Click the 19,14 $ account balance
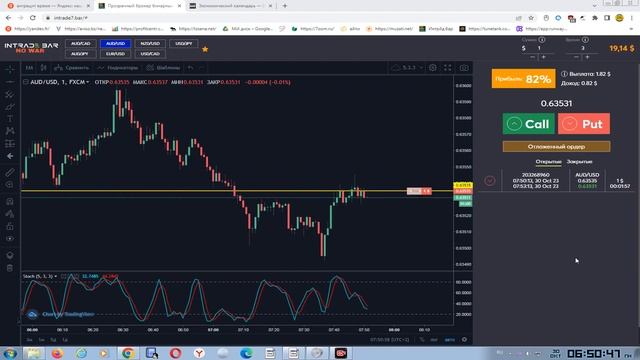 [622, 48]
